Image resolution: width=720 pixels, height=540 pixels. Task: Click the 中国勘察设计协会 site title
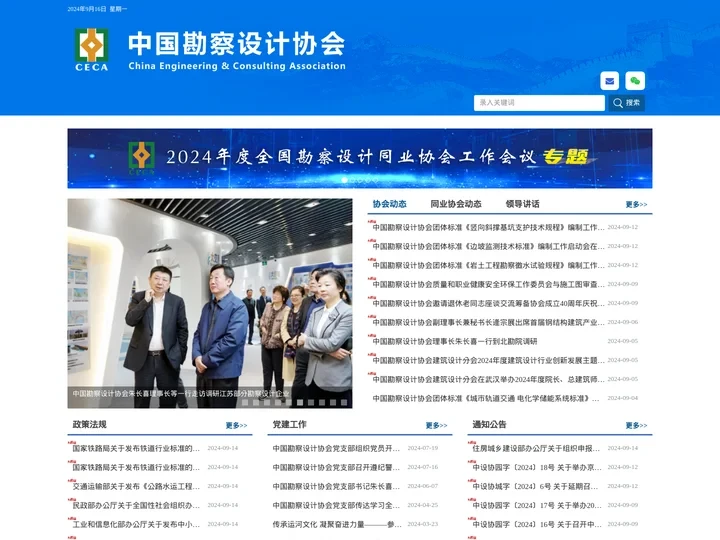236,44
